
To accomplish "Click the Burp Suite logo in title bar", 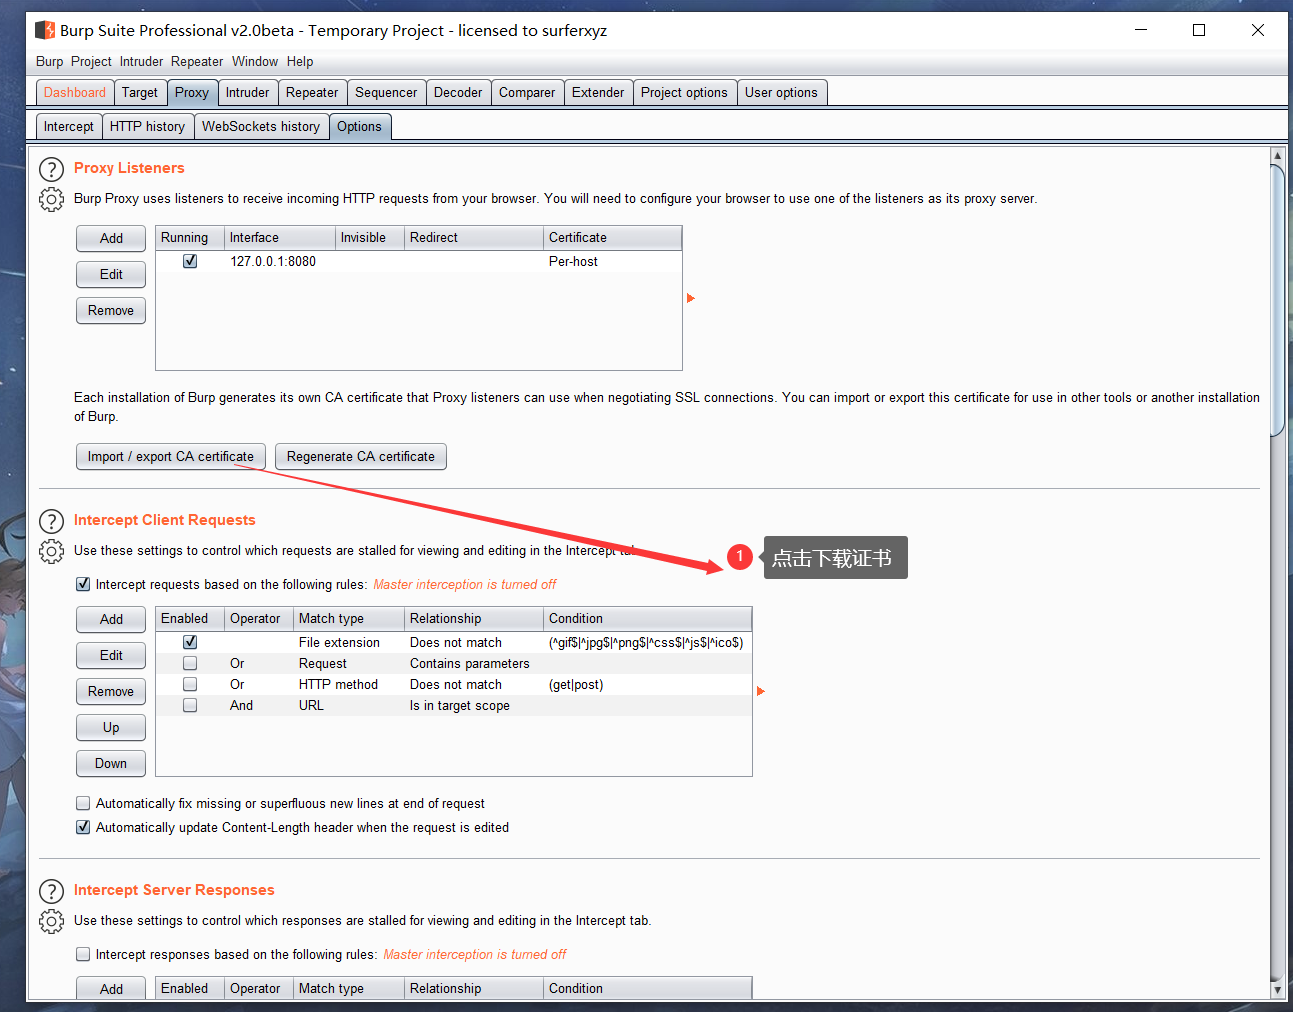I will 45,30.
